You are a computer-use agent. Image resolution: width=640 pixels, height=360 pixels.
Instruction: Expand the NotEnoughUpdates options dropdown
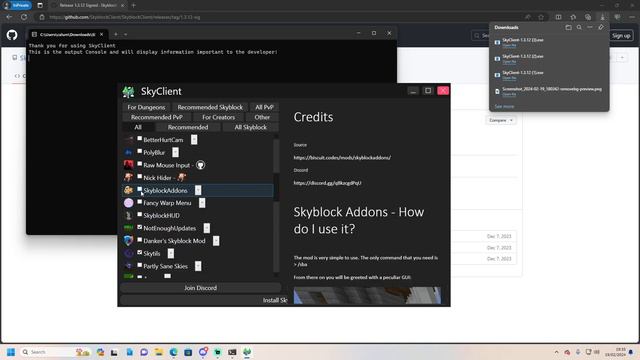point(207,228)
